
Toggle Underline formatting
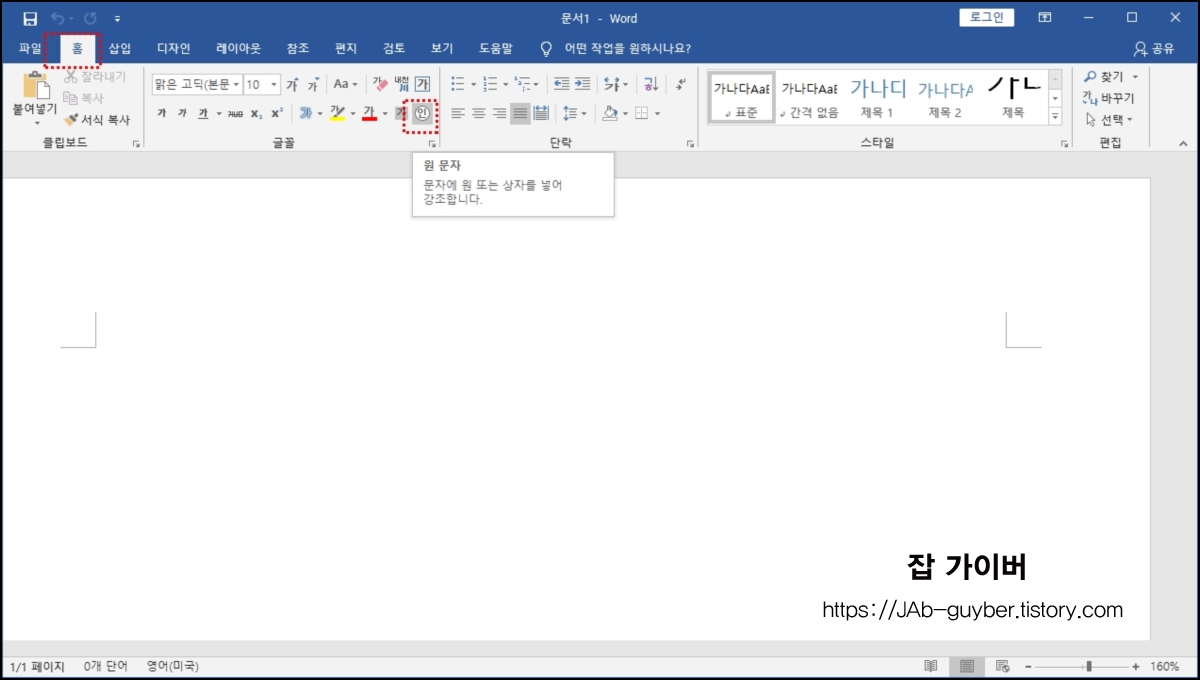[203, 113]
